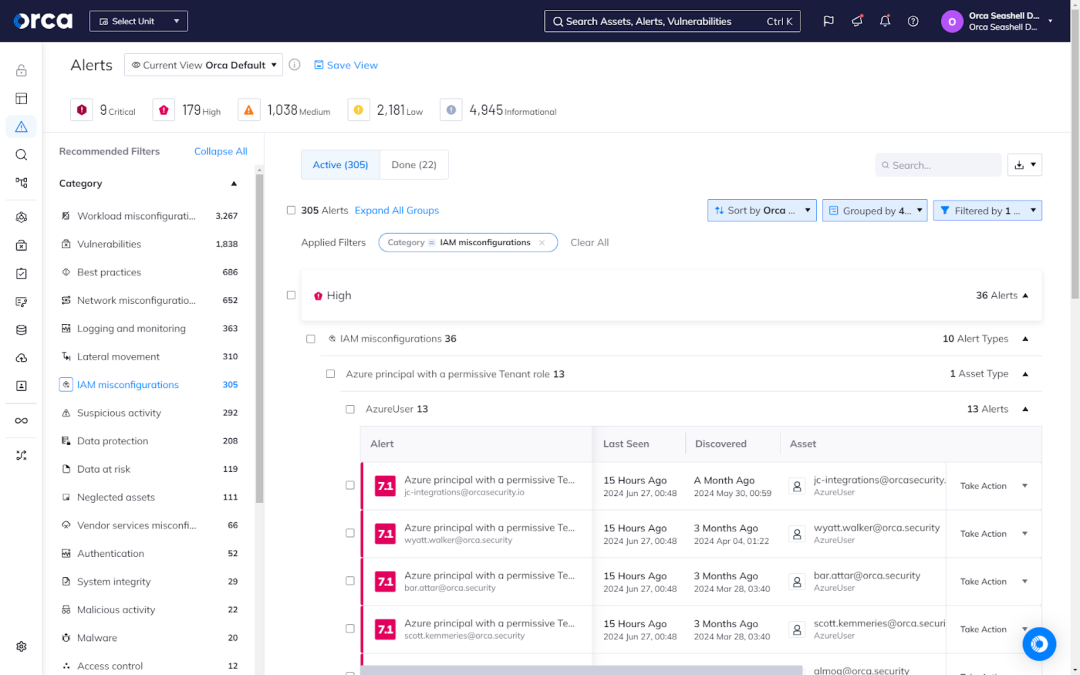This screenshot has height=675, width=1080.
Task: Tick the 305 Alerts select-all checkbox
Action: coord(291,211)
